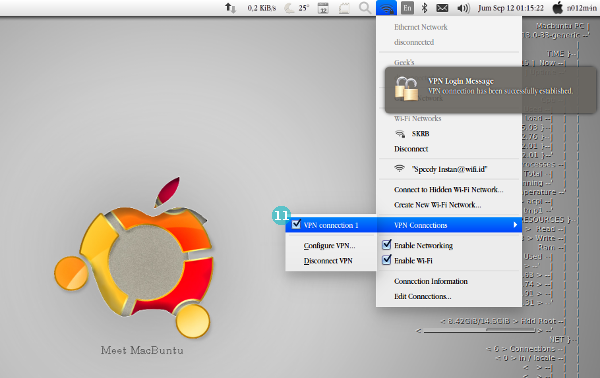Disconnect from the SKRB network
This screenshot has height=378, width=600.
[411, 149]
